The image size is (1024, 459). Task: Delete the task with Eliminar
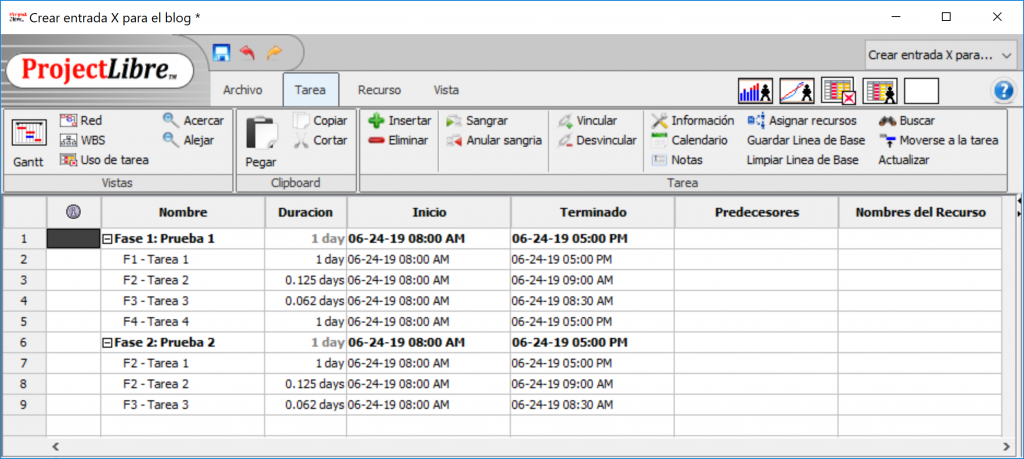398,140
